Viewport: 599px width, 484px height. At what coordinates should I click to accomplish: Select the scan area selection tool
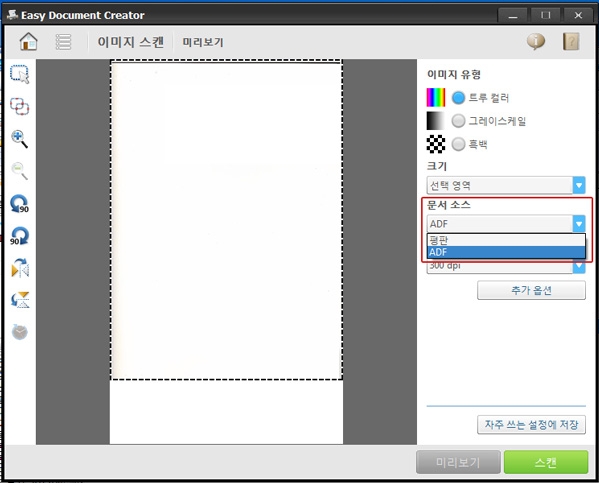(x=19, y=74)
